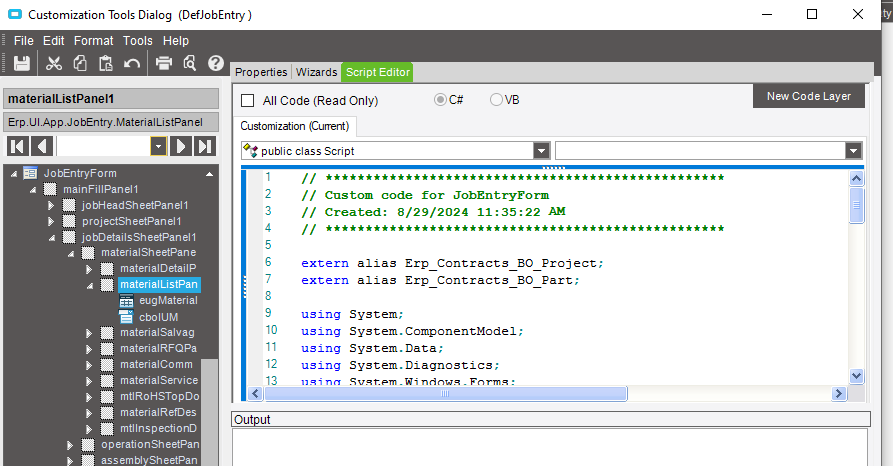
Task: Save the customization with floppy icon
Action: [x=22, y=63]
